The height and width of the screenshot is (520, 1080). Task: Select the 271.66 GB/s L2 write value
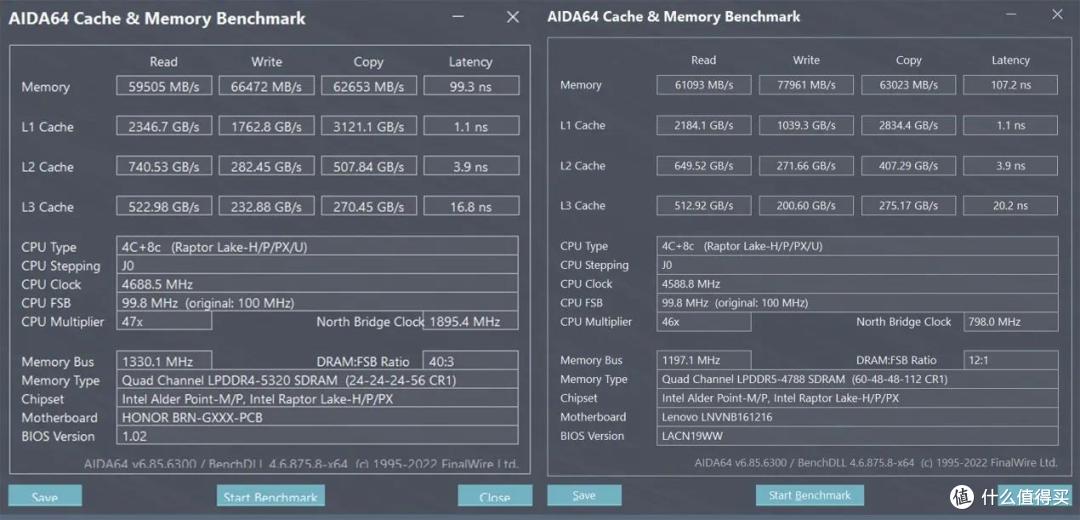pos(806,165)
